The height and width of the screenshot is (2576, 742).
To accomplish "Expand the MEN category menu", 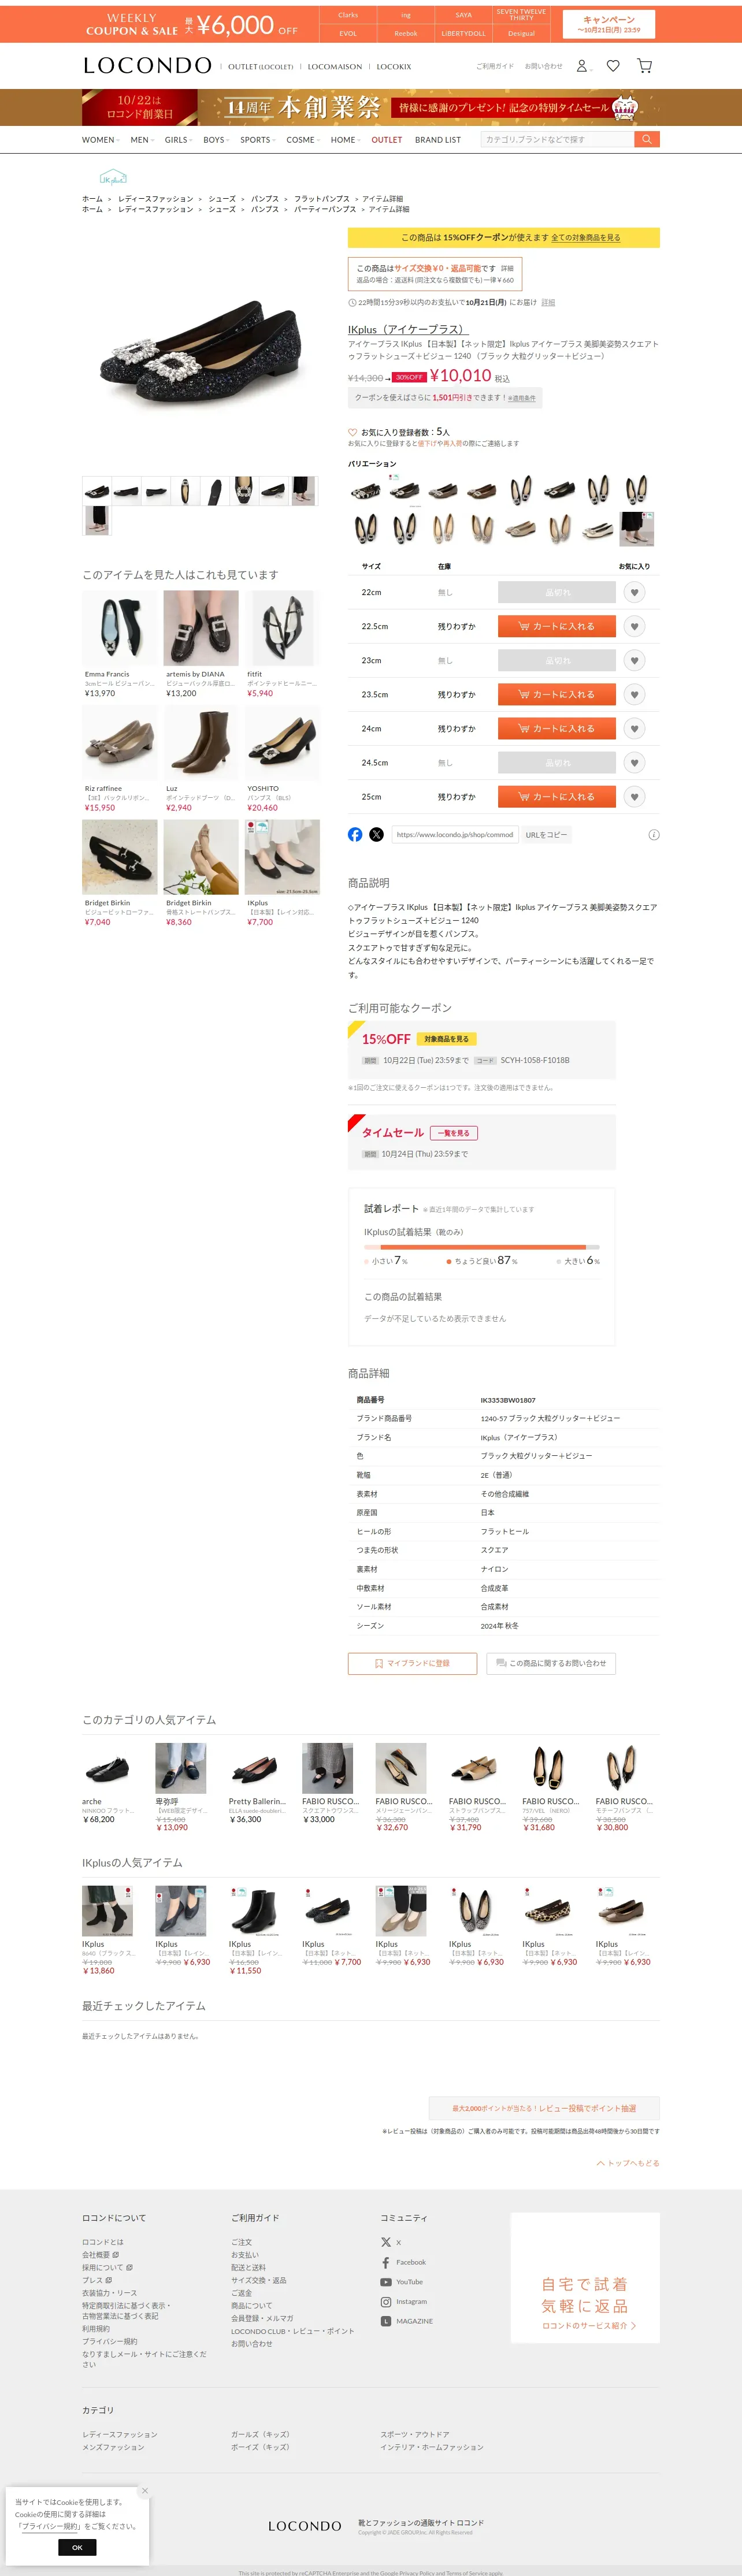I will tap(142, 140).
